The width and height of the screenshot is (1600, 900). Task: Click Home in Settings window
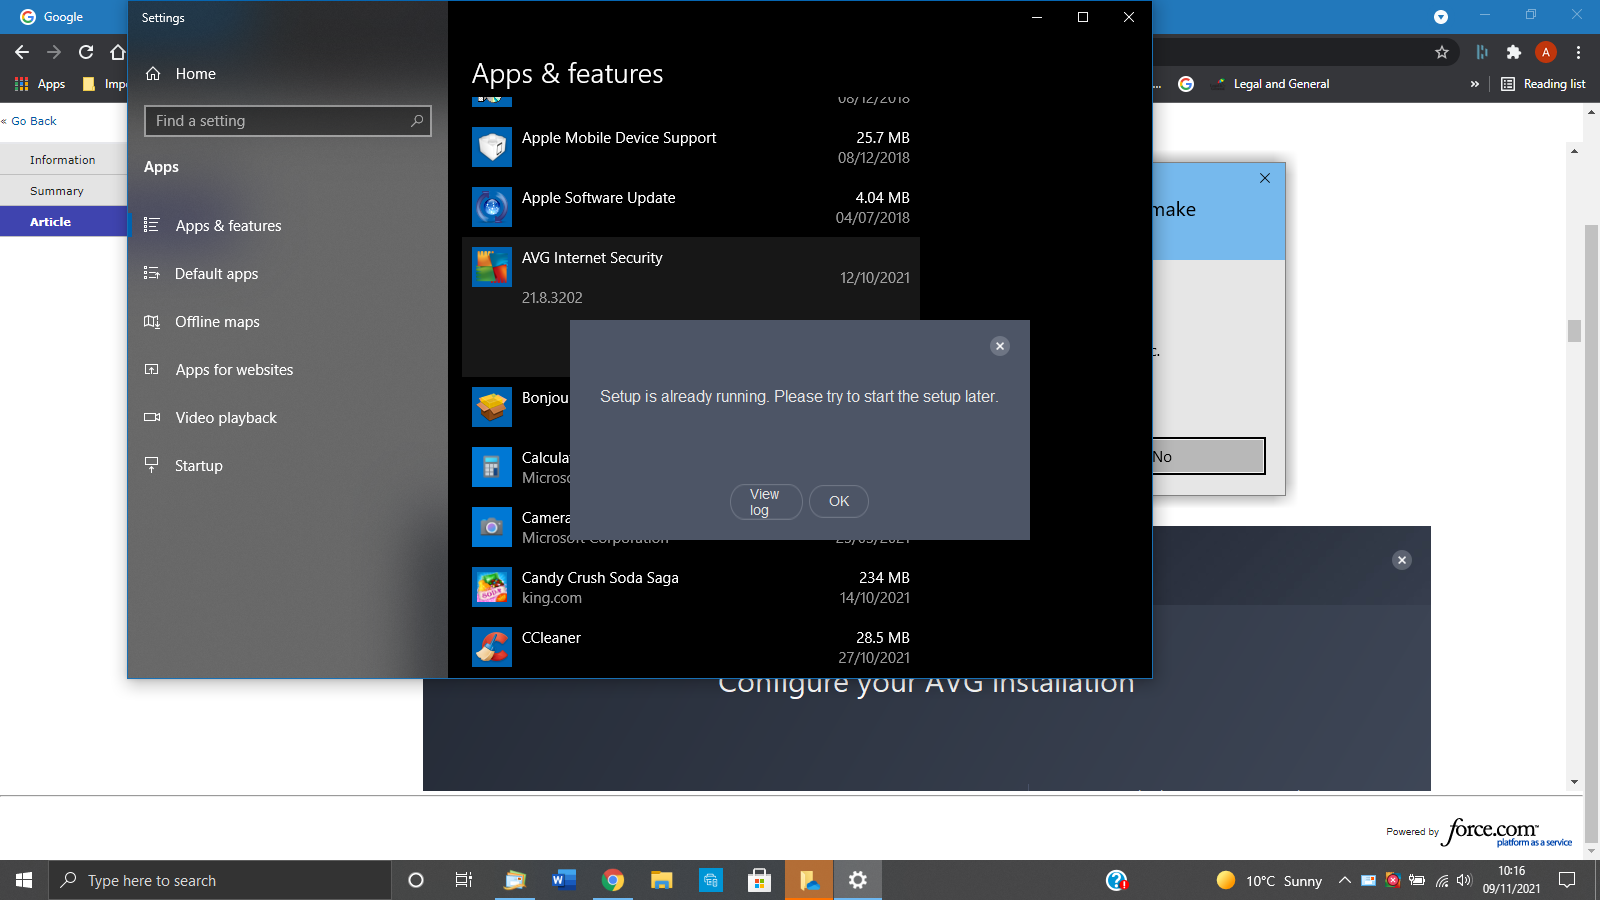pos(195,74)
